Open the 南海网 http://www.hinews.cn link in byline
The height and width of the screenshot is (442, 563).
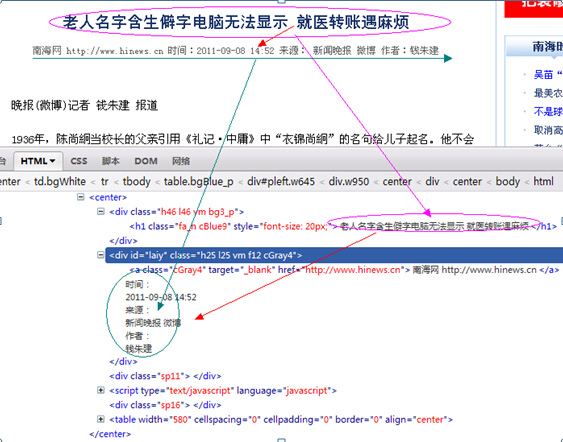coord(98,51)
